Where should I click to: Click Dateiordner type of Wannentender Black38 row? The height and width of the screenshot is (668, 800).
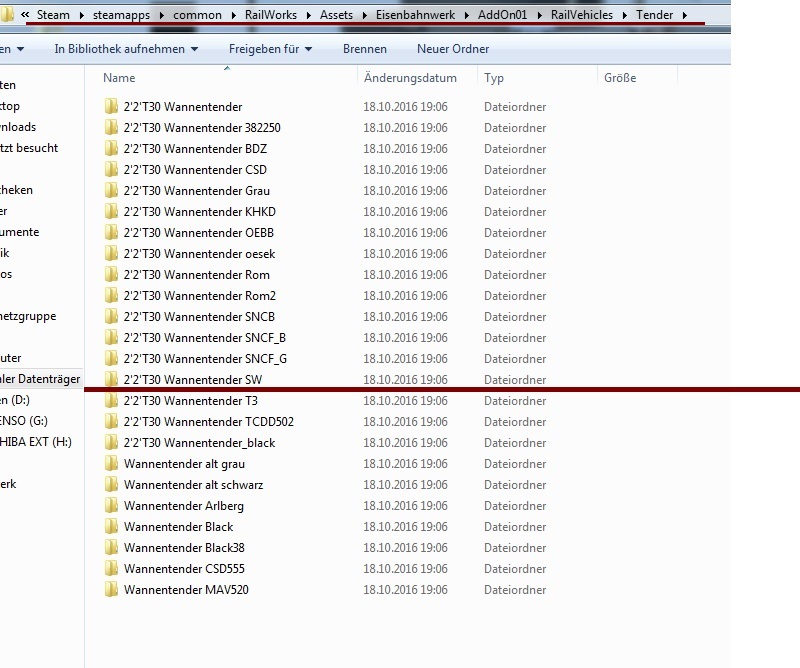tap(515, 548)
